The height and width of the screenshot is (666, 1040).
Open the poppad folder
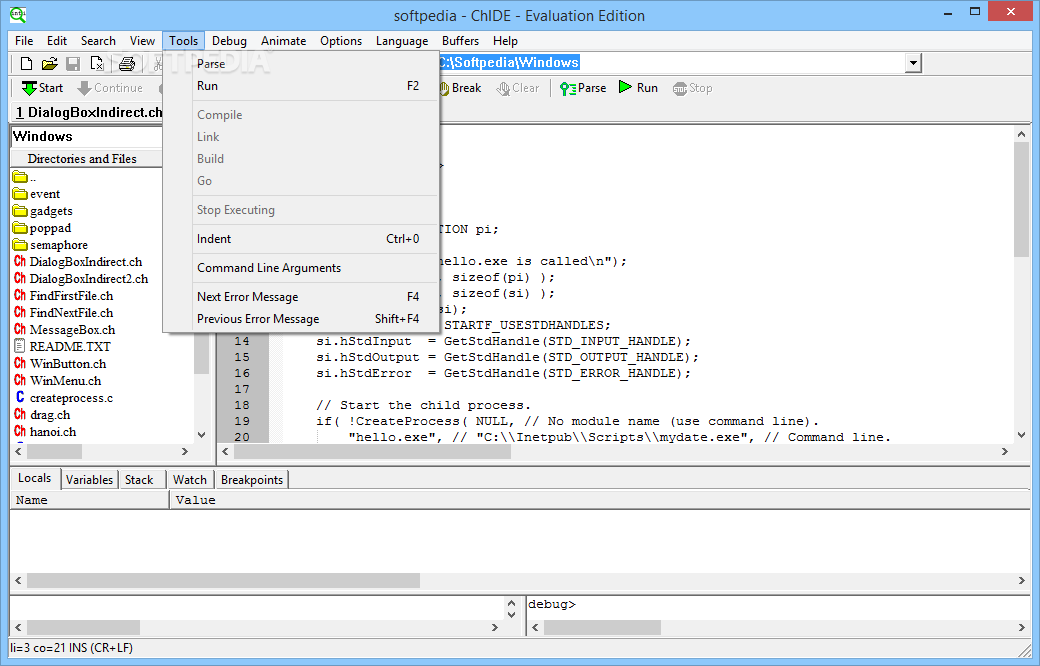[42, 228]
